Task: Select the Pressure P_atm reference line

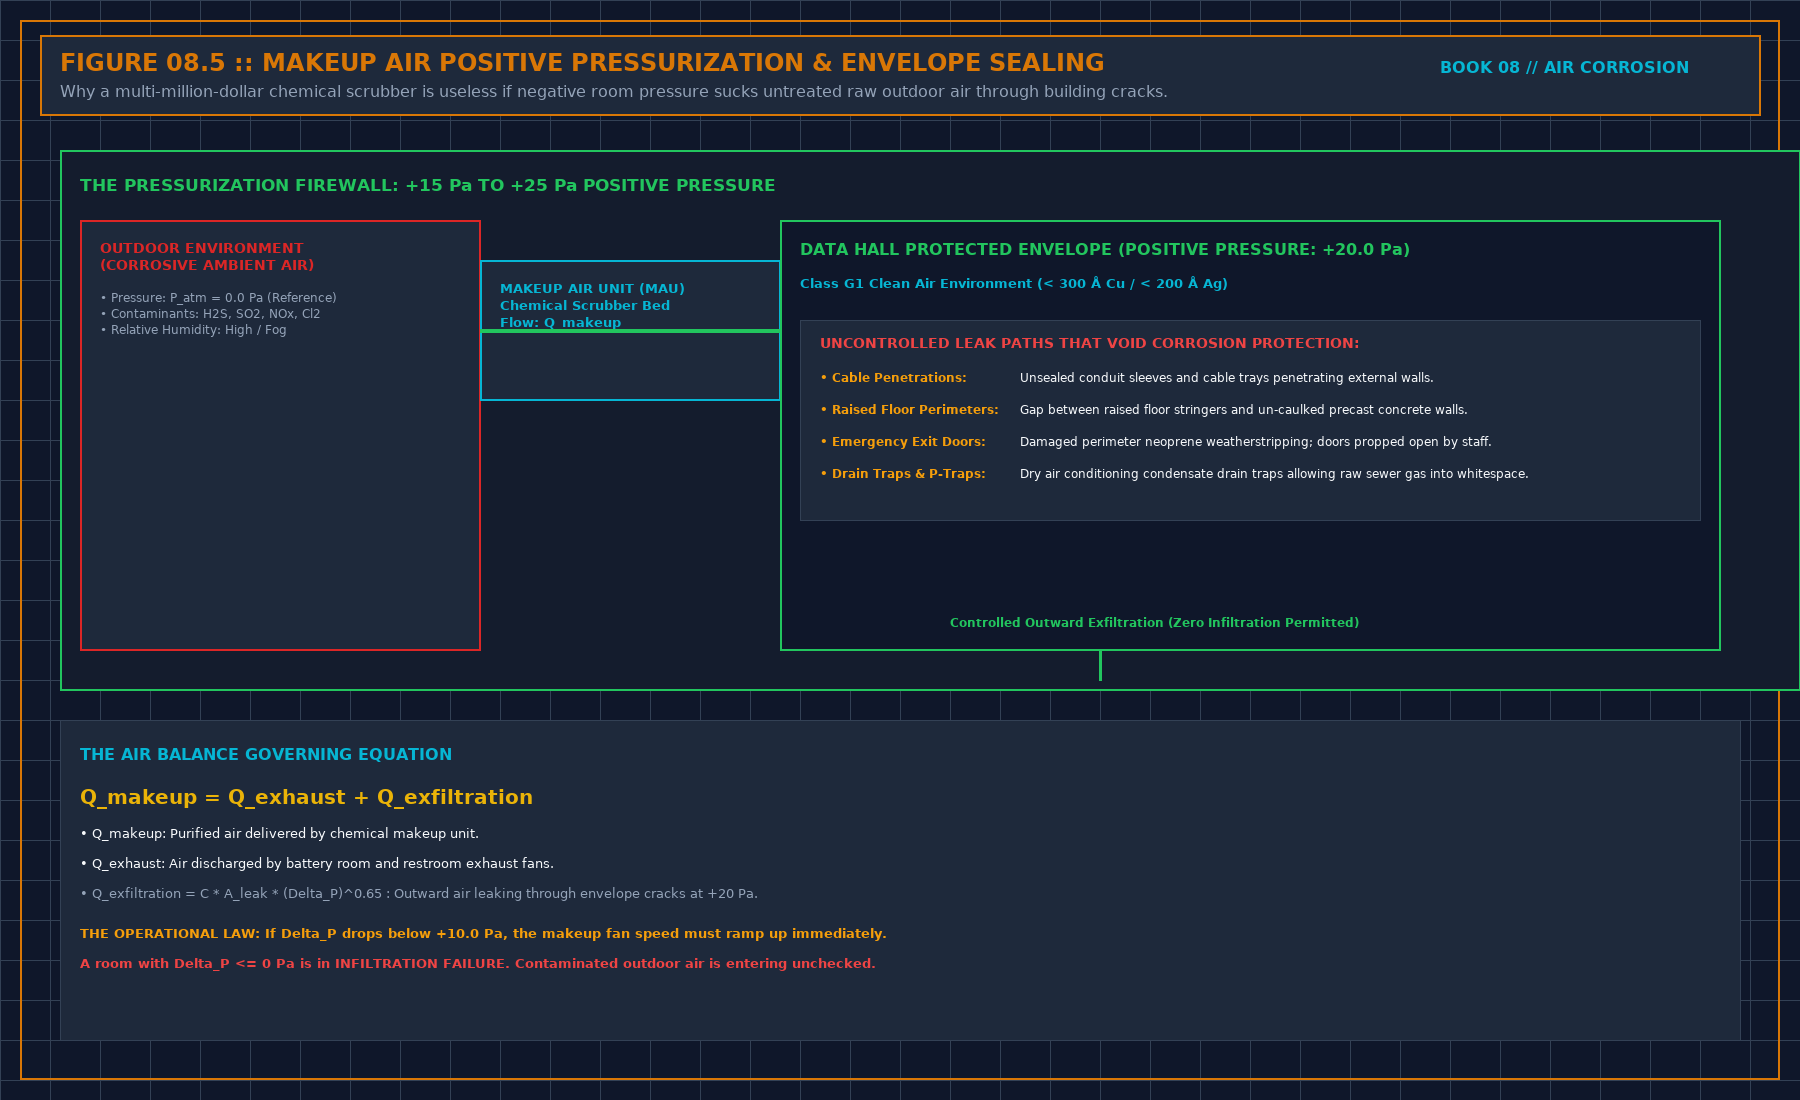Action: 218,298
